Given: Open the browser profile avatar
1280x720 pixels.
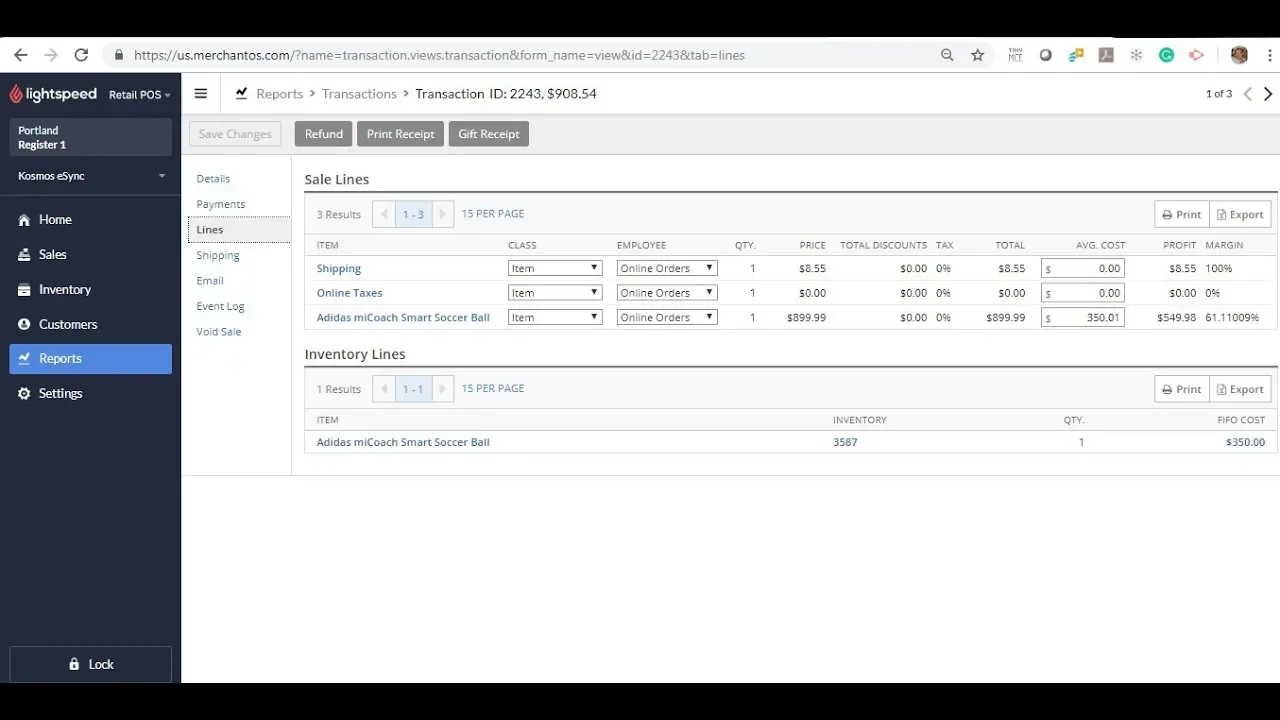Looking at the screenshot, I should [x=1239, y=55].
